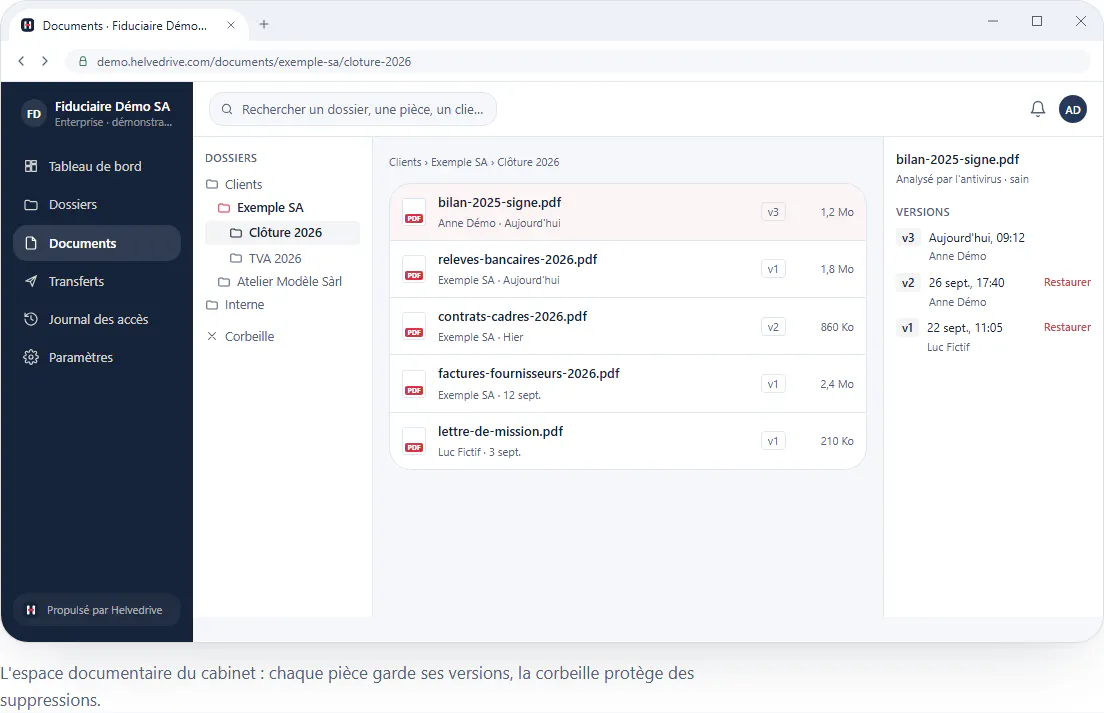Click PDF icon of factures-fournisseurs-2026.pdf
The width and height of the screenshot is (1104, 713).
pos(414,384)
